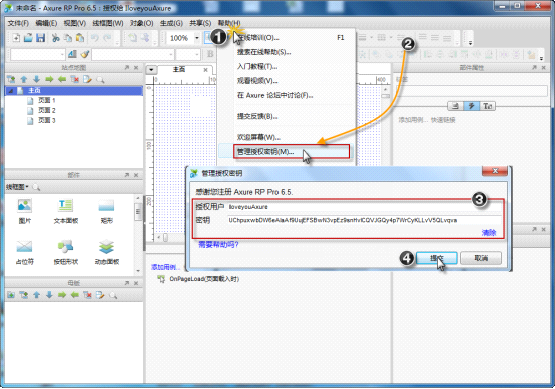Choose 管理授权密钥(M) menu entry
This screenshot has height=389, width=555.
pos(292,151)
